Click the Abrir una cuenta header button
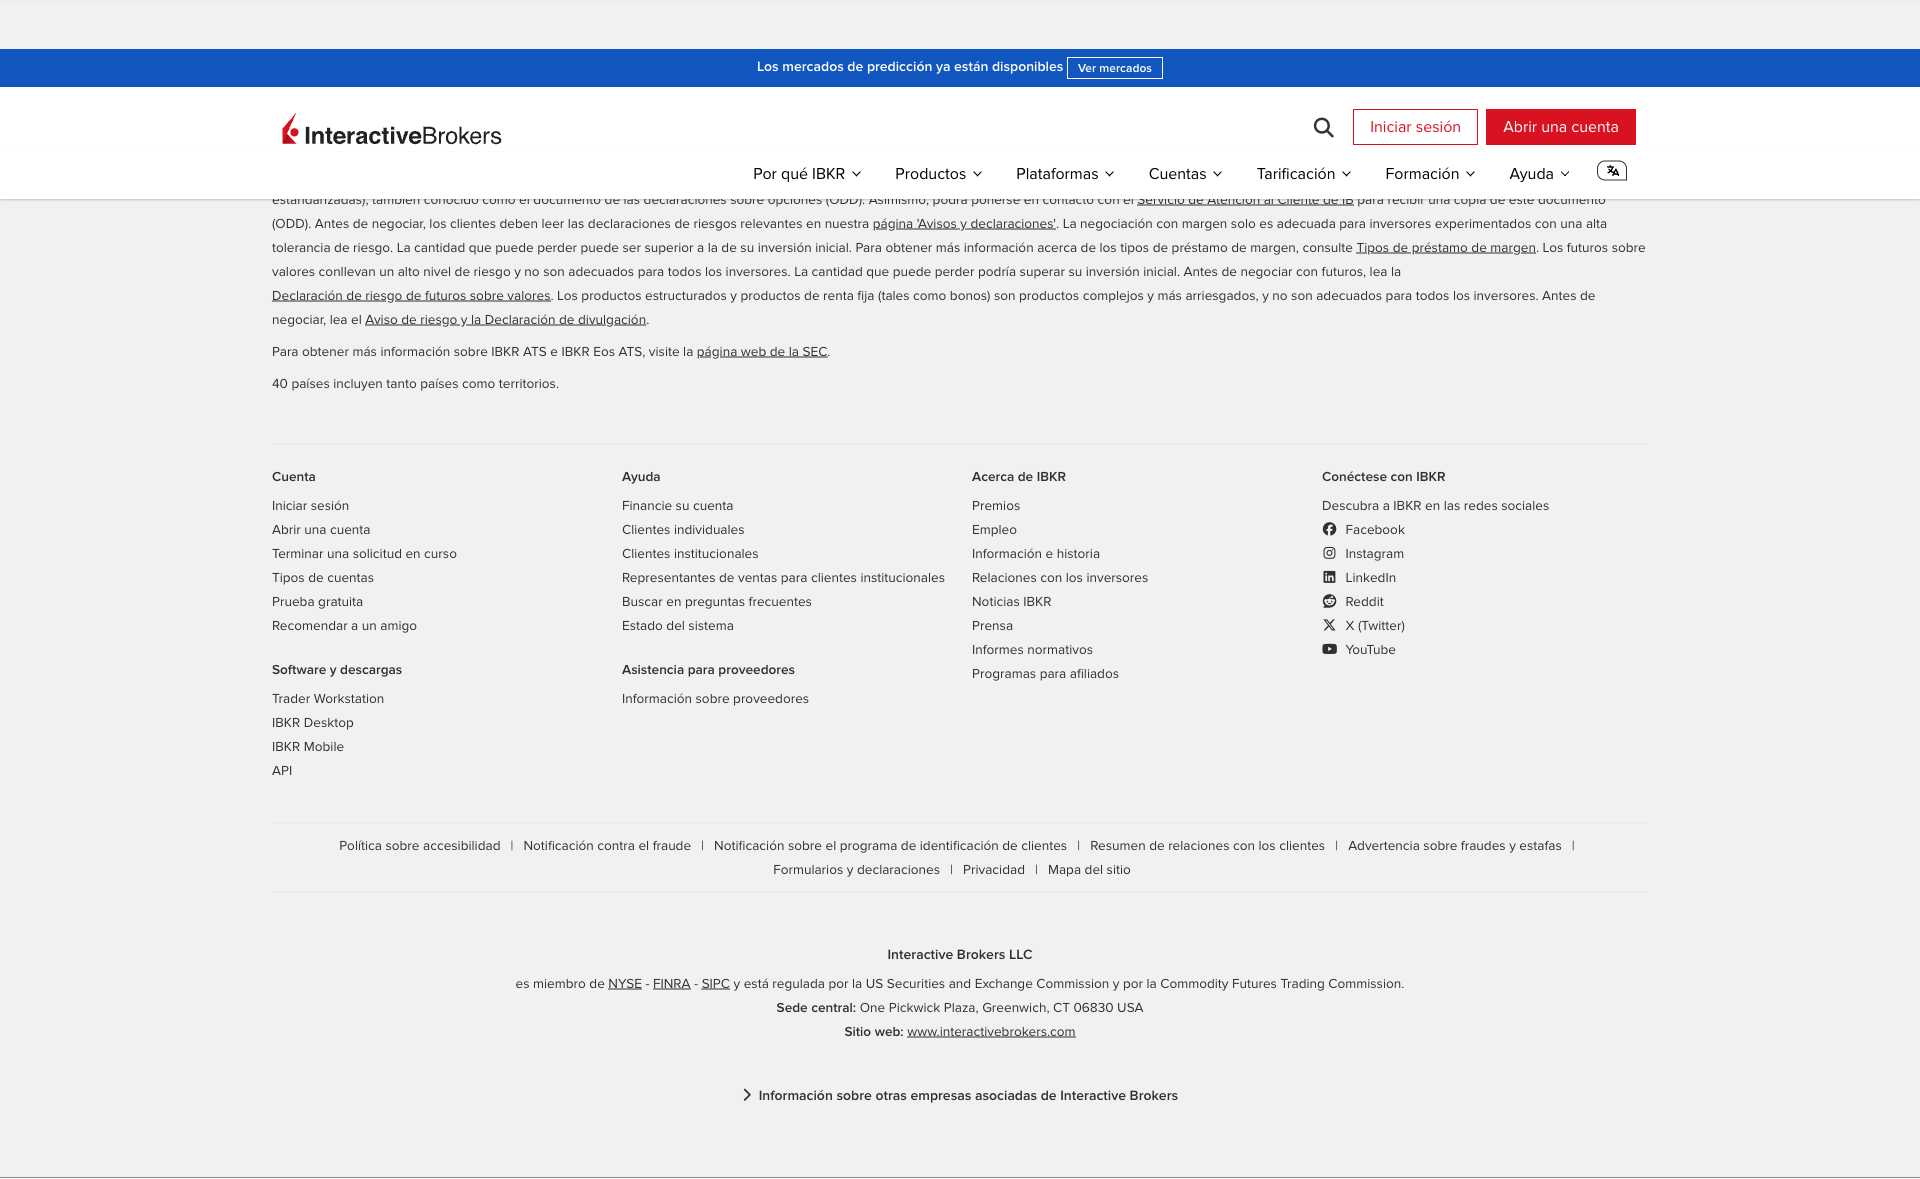 [x=1560, y=127]
